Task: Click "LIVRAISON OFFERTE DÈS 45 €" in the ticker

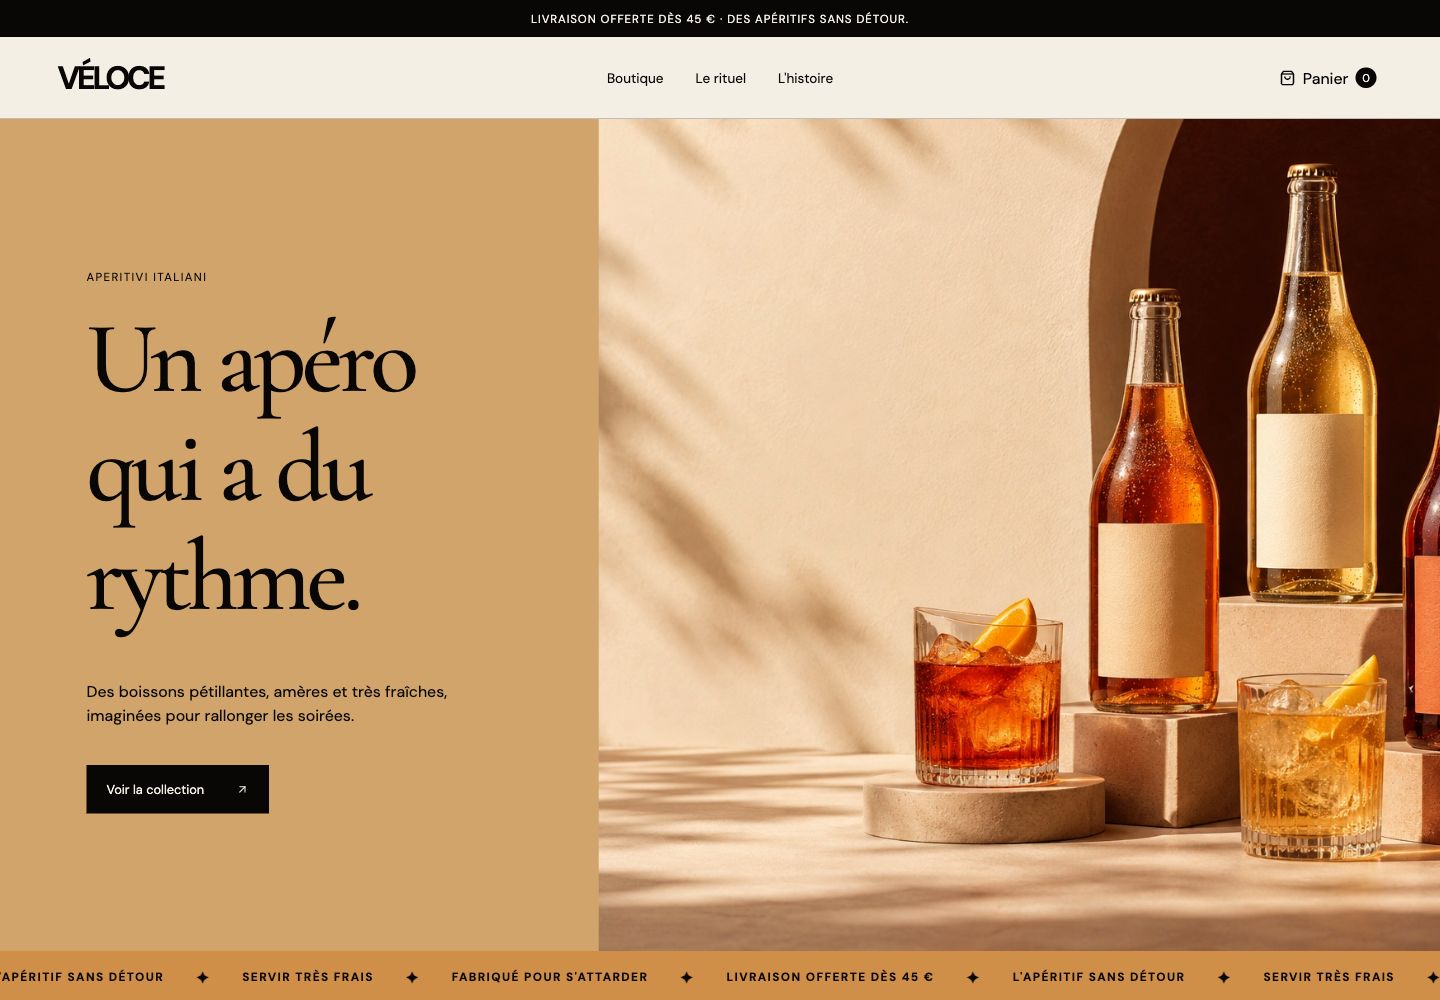Action: (829, 977)
